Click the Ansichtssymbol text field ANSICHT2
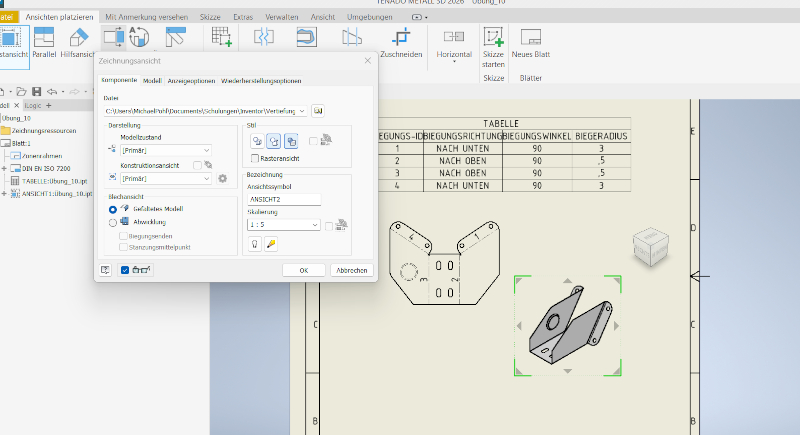The width and height of the screenshot is (800, 435). point(284,199)
